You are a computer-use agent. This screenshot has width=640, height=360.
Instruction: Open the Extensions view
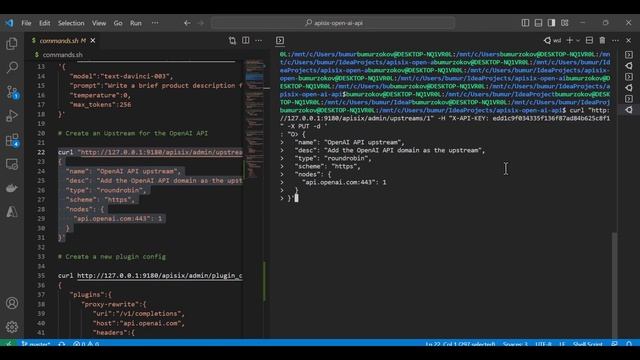(x=12, y=140)
